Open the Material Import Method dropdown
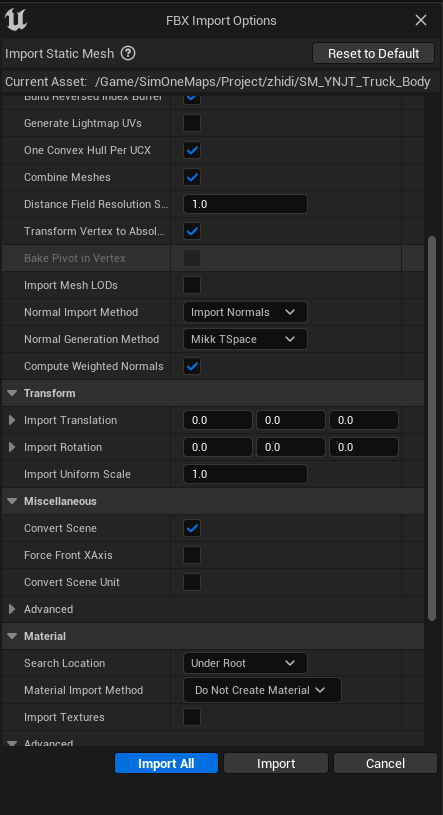Image resolution: width=443 pixels, height=815 pixels. click(263, 691)
